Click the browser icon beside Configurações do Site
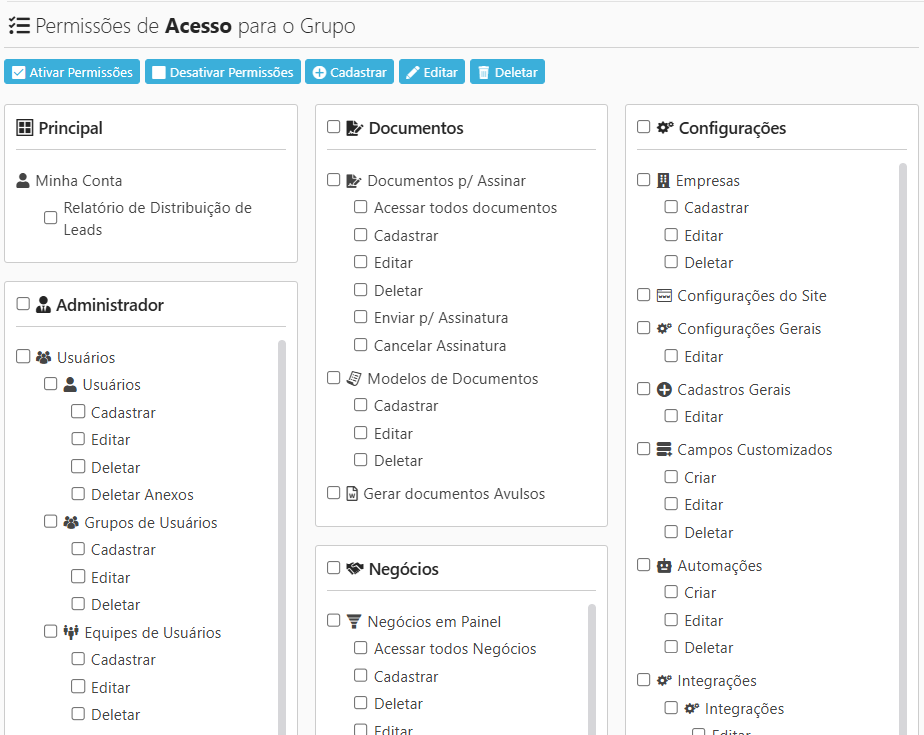The image size is (924, 735). click(664, 296)
